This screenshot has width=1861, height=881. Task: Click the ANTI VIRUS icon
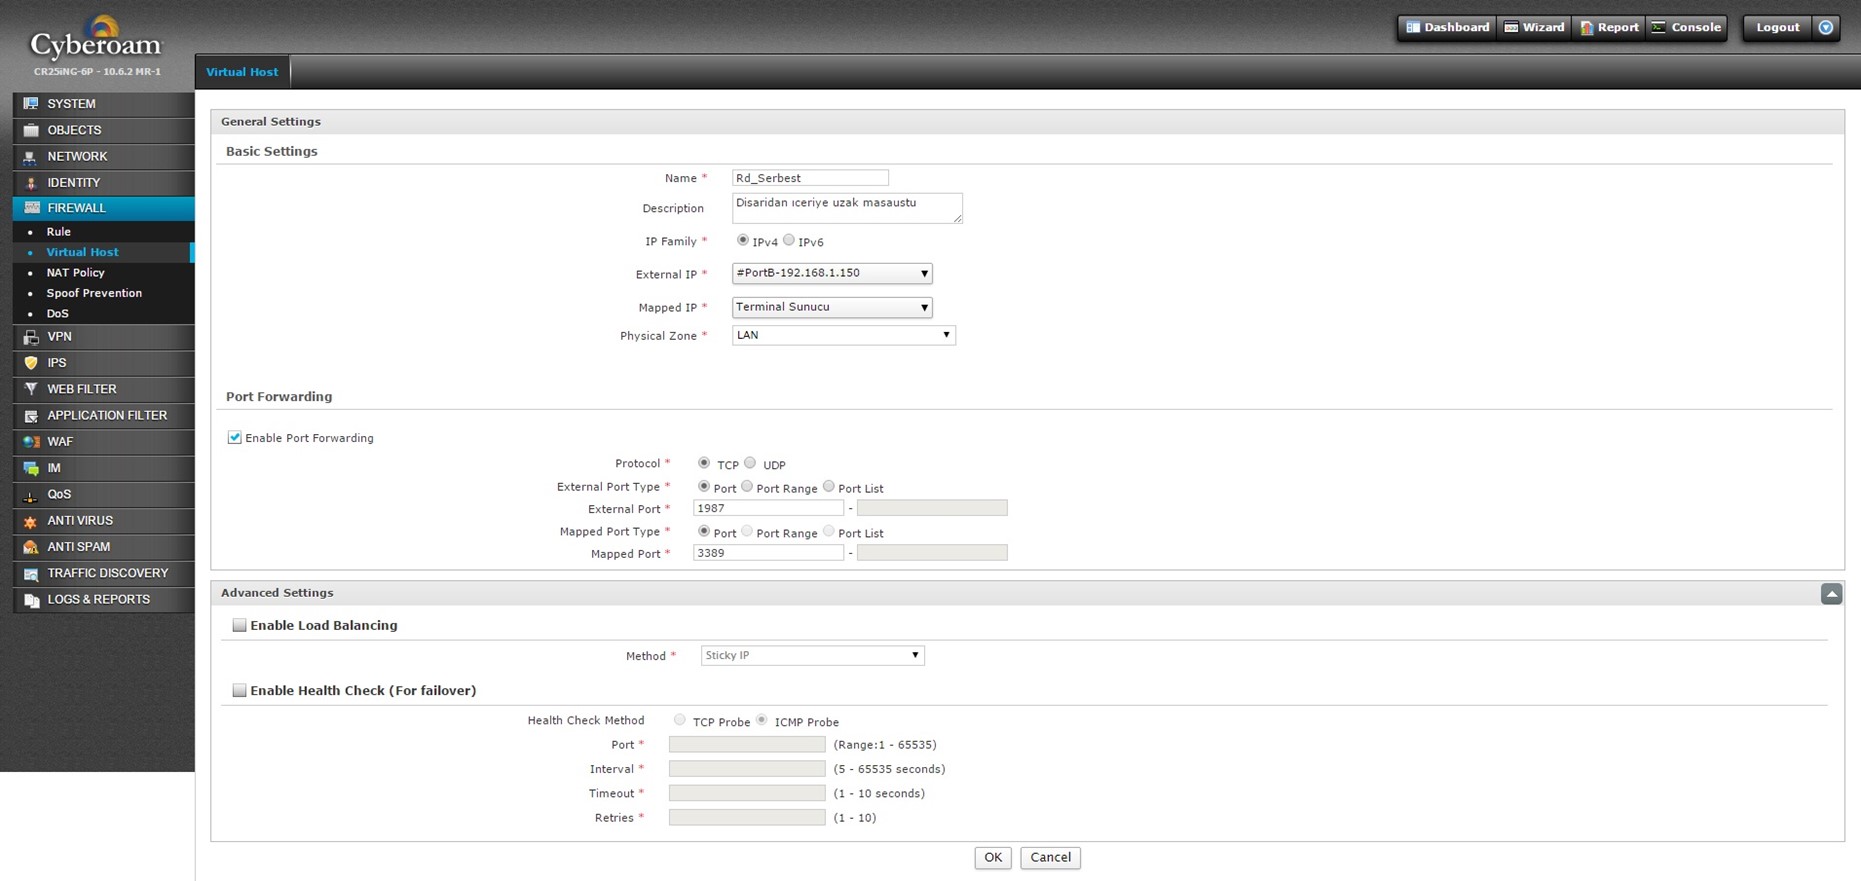click(31, 521)
